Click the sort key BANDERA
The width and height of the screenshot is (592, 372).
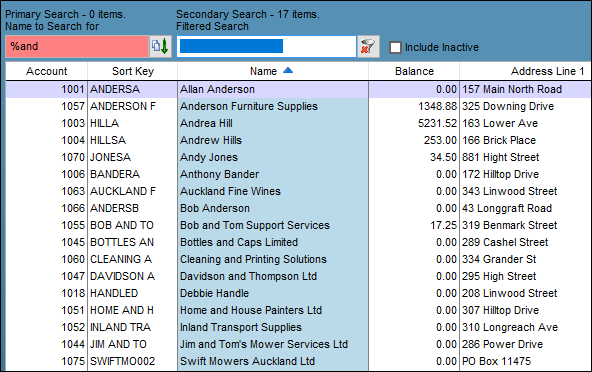115,174
